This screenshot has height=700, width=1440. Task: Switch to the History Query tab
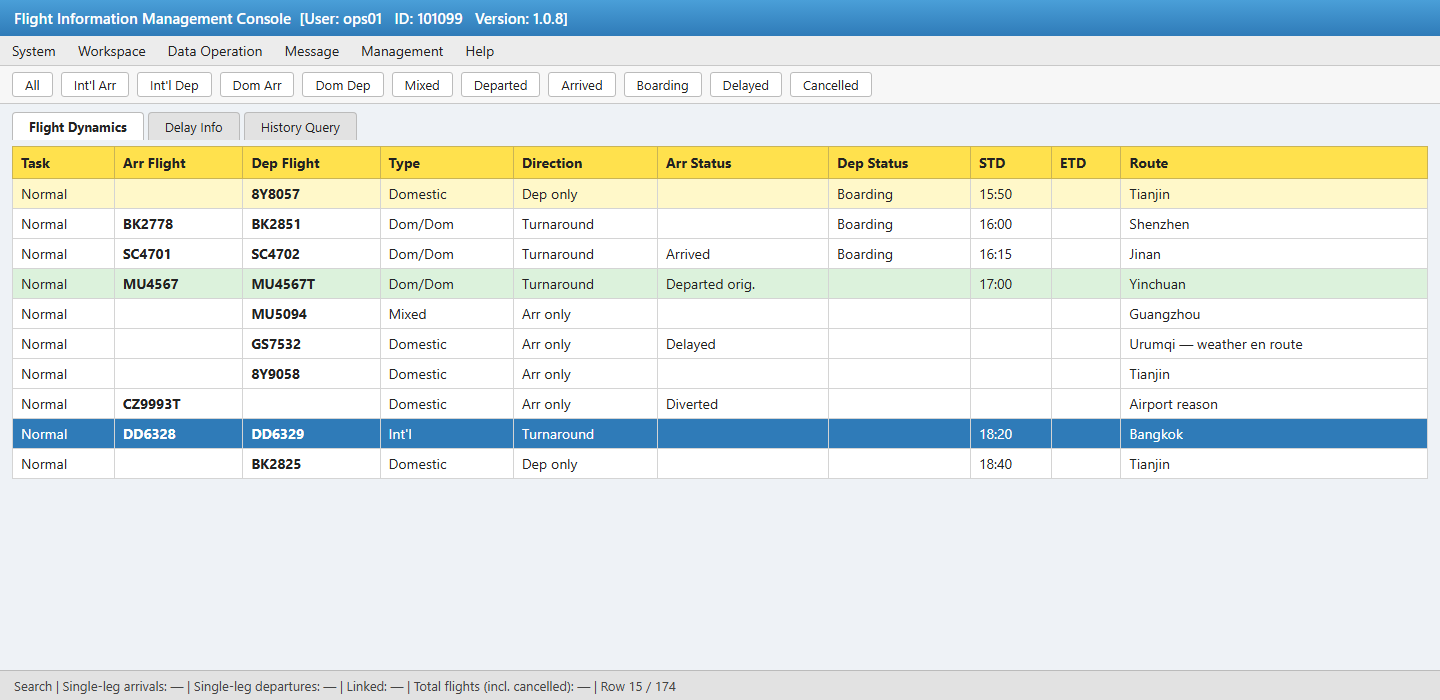click(300, 127)
